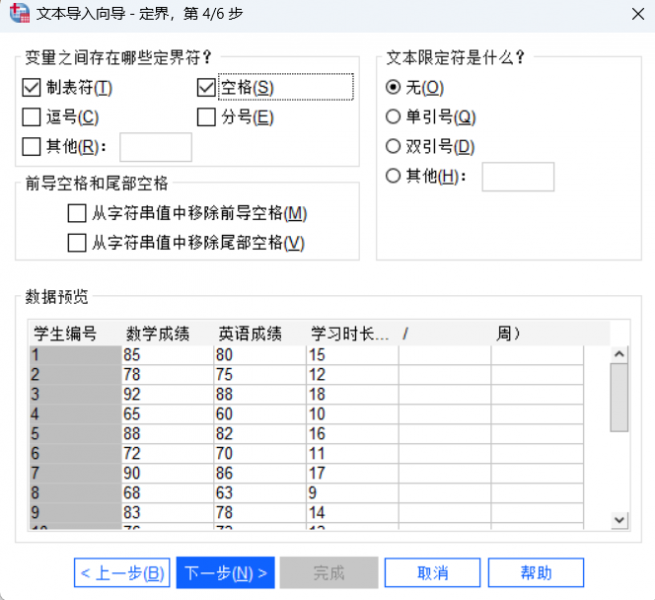The image size is (655, 600).
Task: Close the text import wizard dialog
Action: tap(637, 14)
